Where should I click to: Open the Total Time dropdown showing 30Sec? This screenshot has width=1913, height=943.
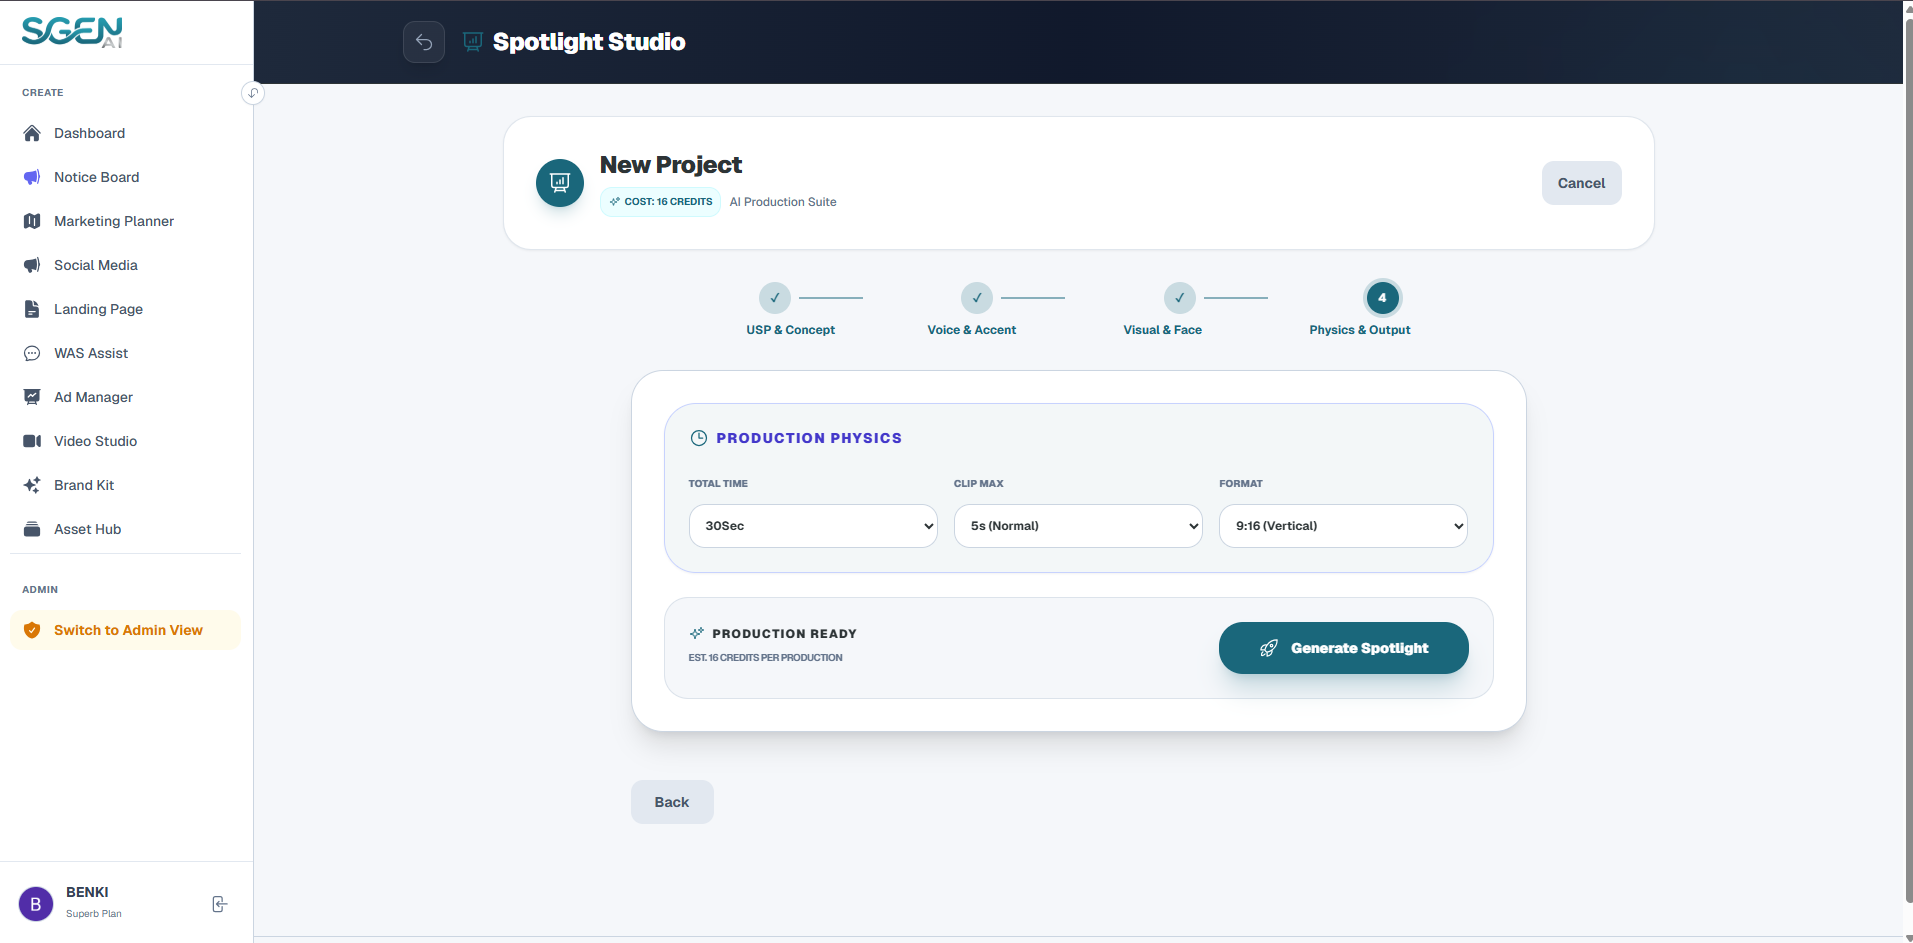[x=813, y=526]
